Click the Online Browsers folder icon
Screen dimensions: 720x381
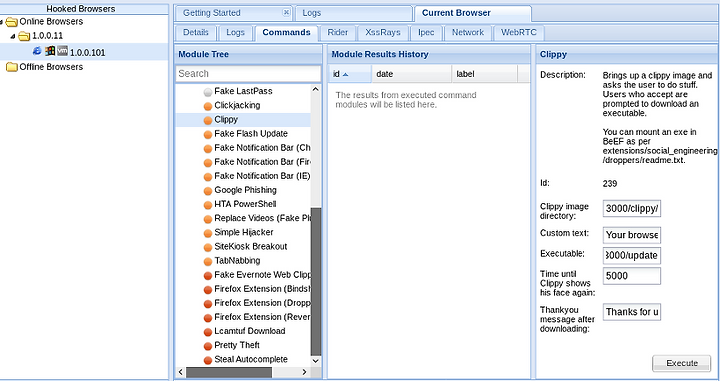tap(11, 22)
